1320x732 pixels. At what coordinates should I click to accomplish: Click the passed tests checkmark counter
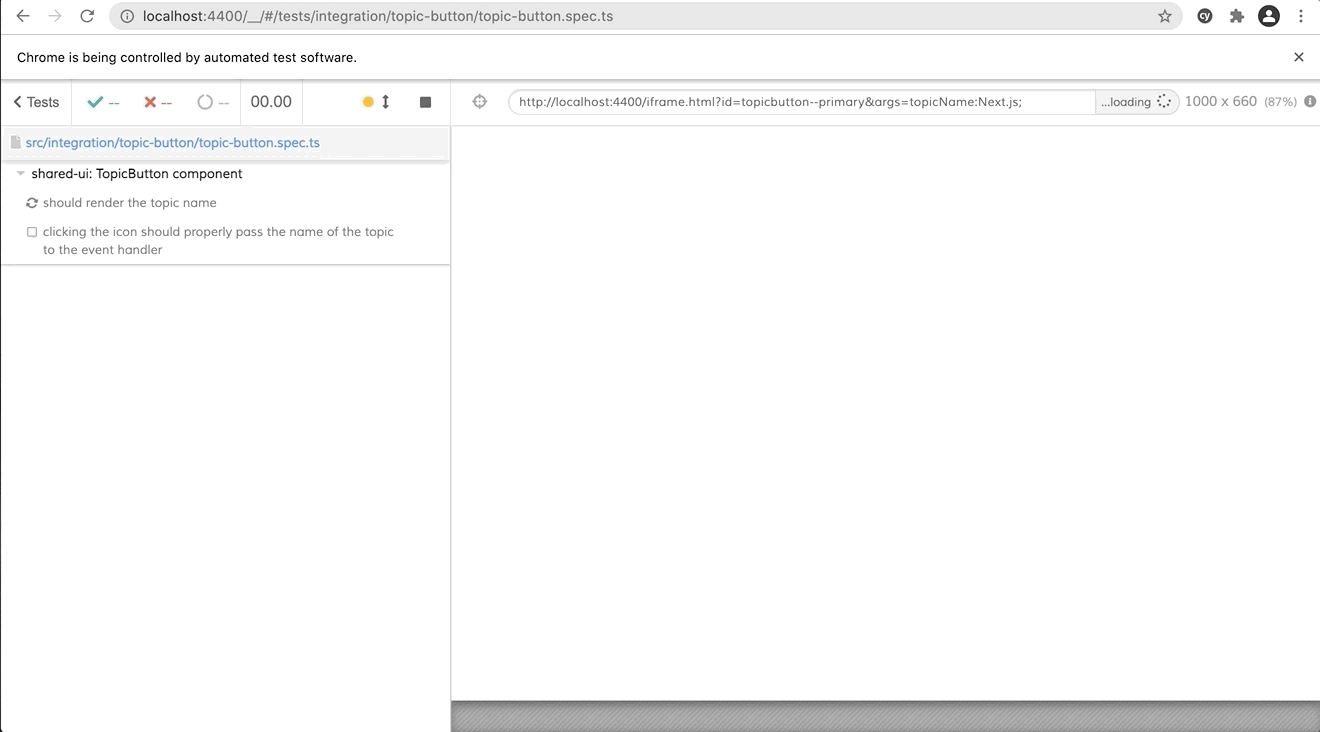[x=103, y=102]
